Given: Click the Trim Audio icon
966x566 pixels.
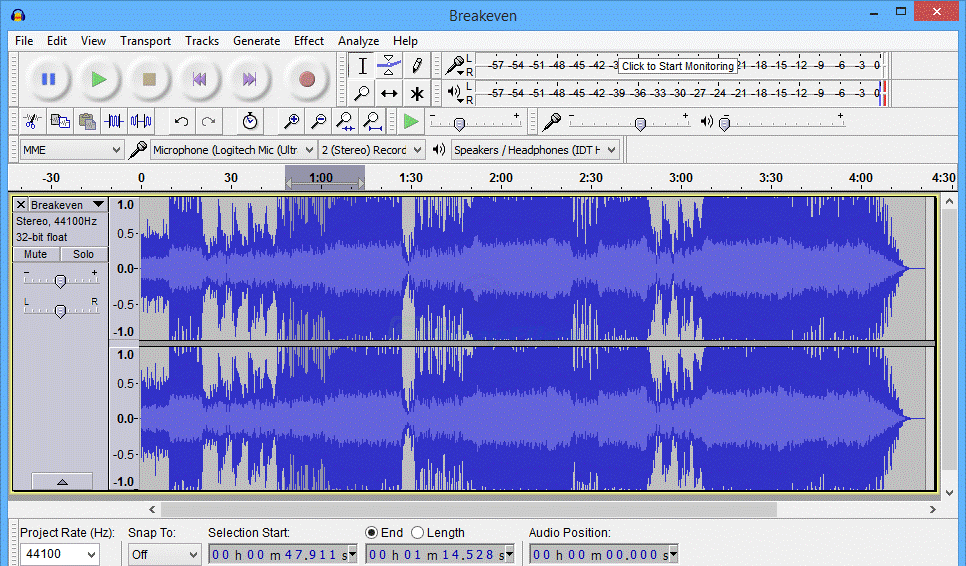Looking at the screenshot, I should 114,121.
